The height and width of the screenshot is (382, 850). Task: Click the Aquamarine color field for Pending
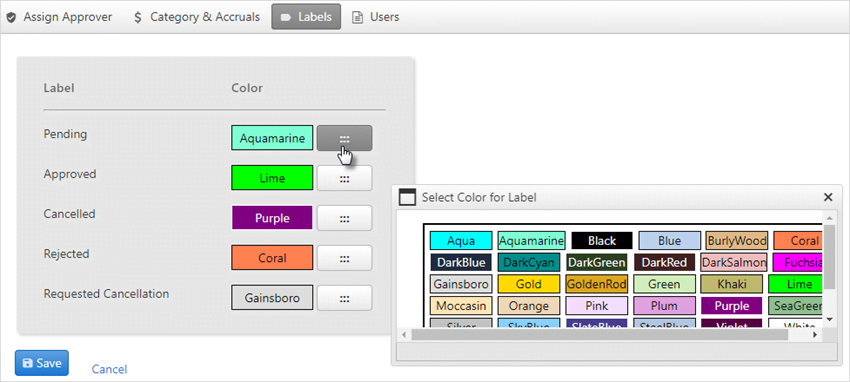click(272, 138)
